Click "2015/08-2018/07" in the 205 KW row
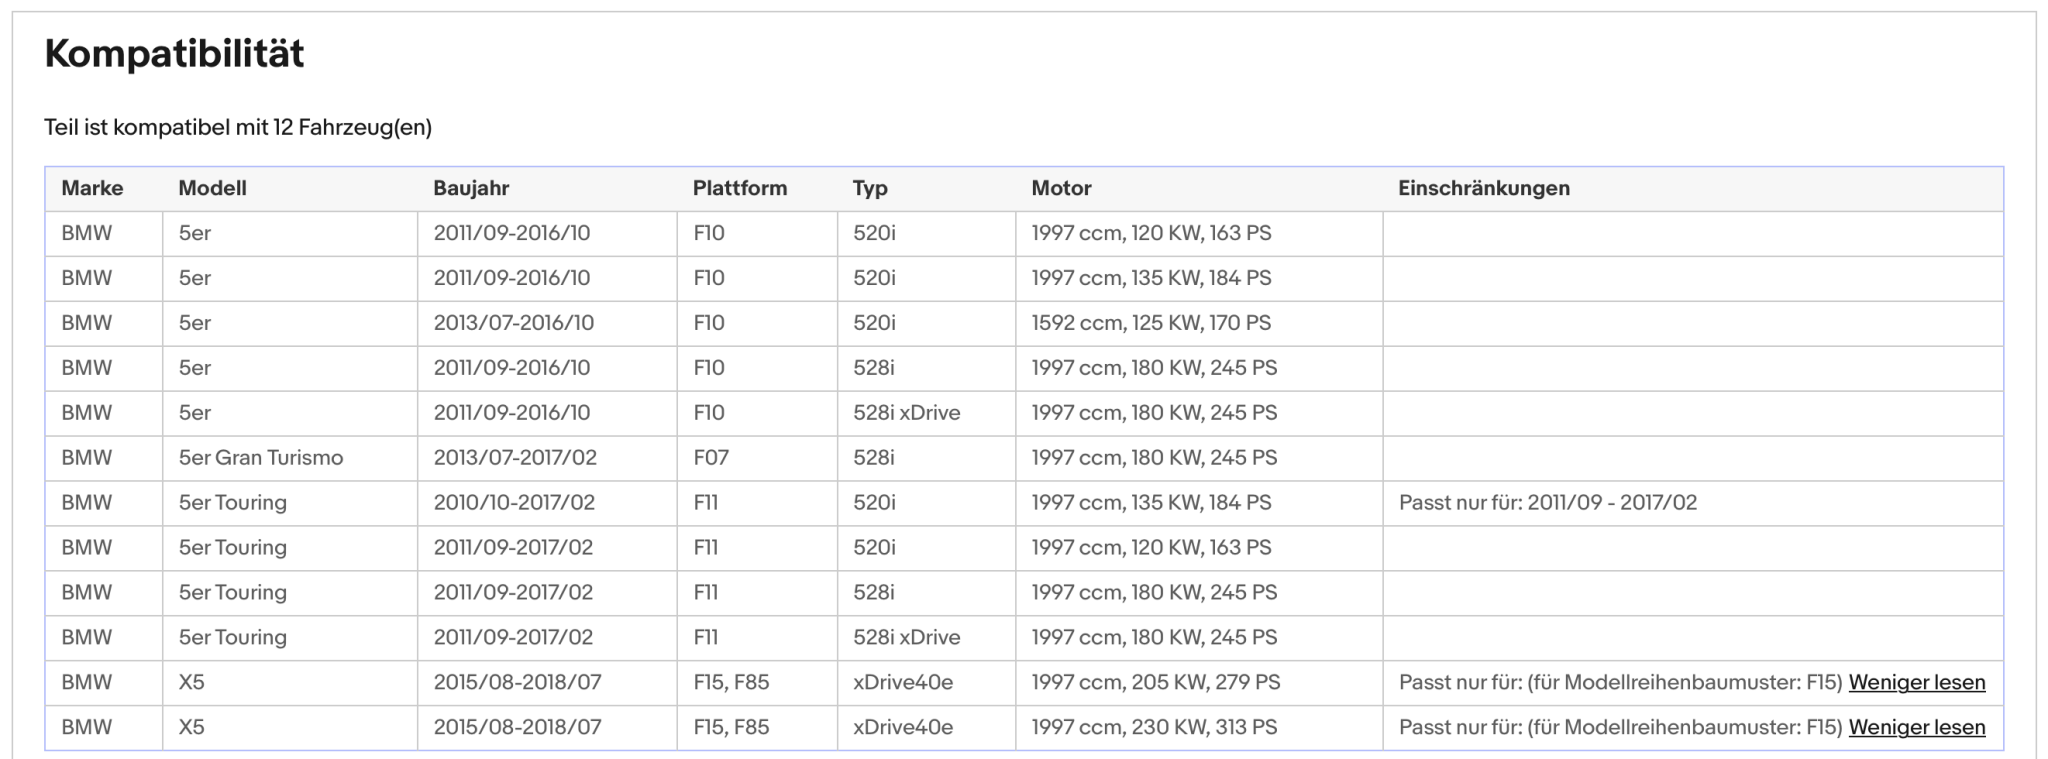2048x759 pixels. [x=517, y=683]
